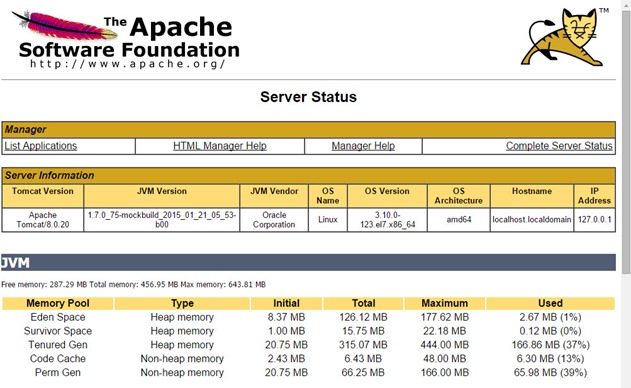
Task: Click the JVM Version column header
Action: point(162,196)
